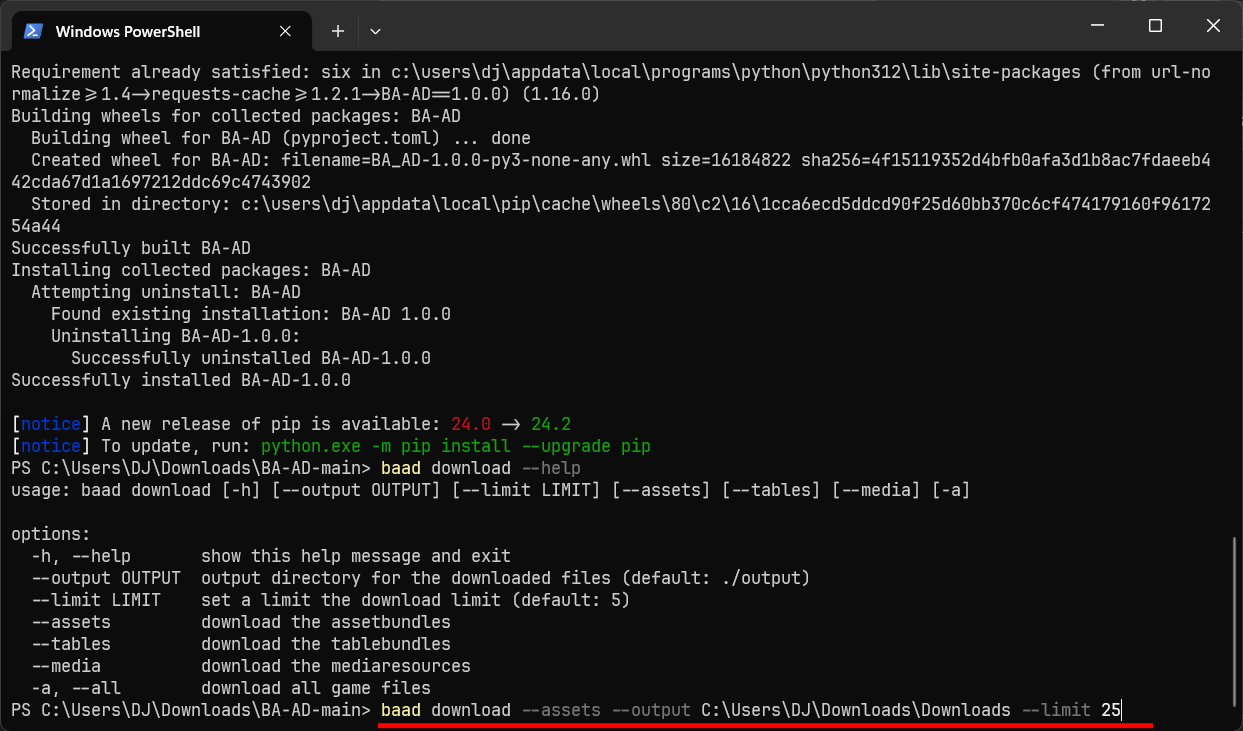Viewport: 1243px width, 731px height.
Task: Click the PowerShell icon on the tab
Action: [x=33, y=31]
